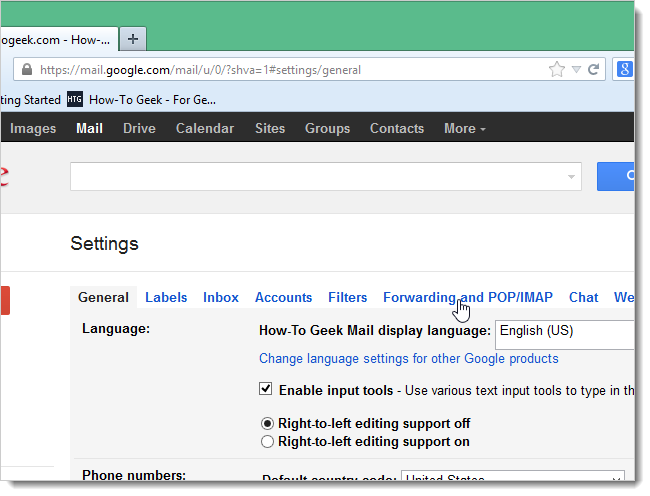Show search options arrow in Gmail search box
Image resolution: width=650 pixels, height=496 pixels.
[572, 177]
